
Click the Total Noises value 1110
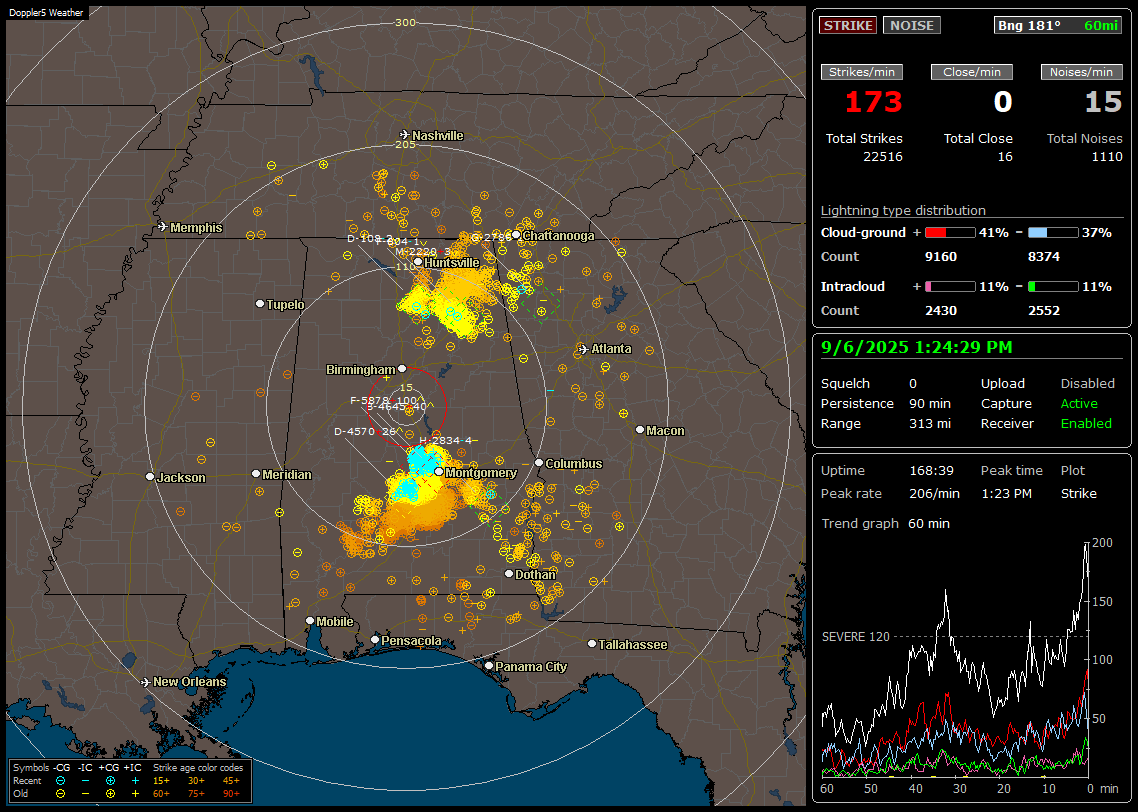click(x=1107, y=157)
